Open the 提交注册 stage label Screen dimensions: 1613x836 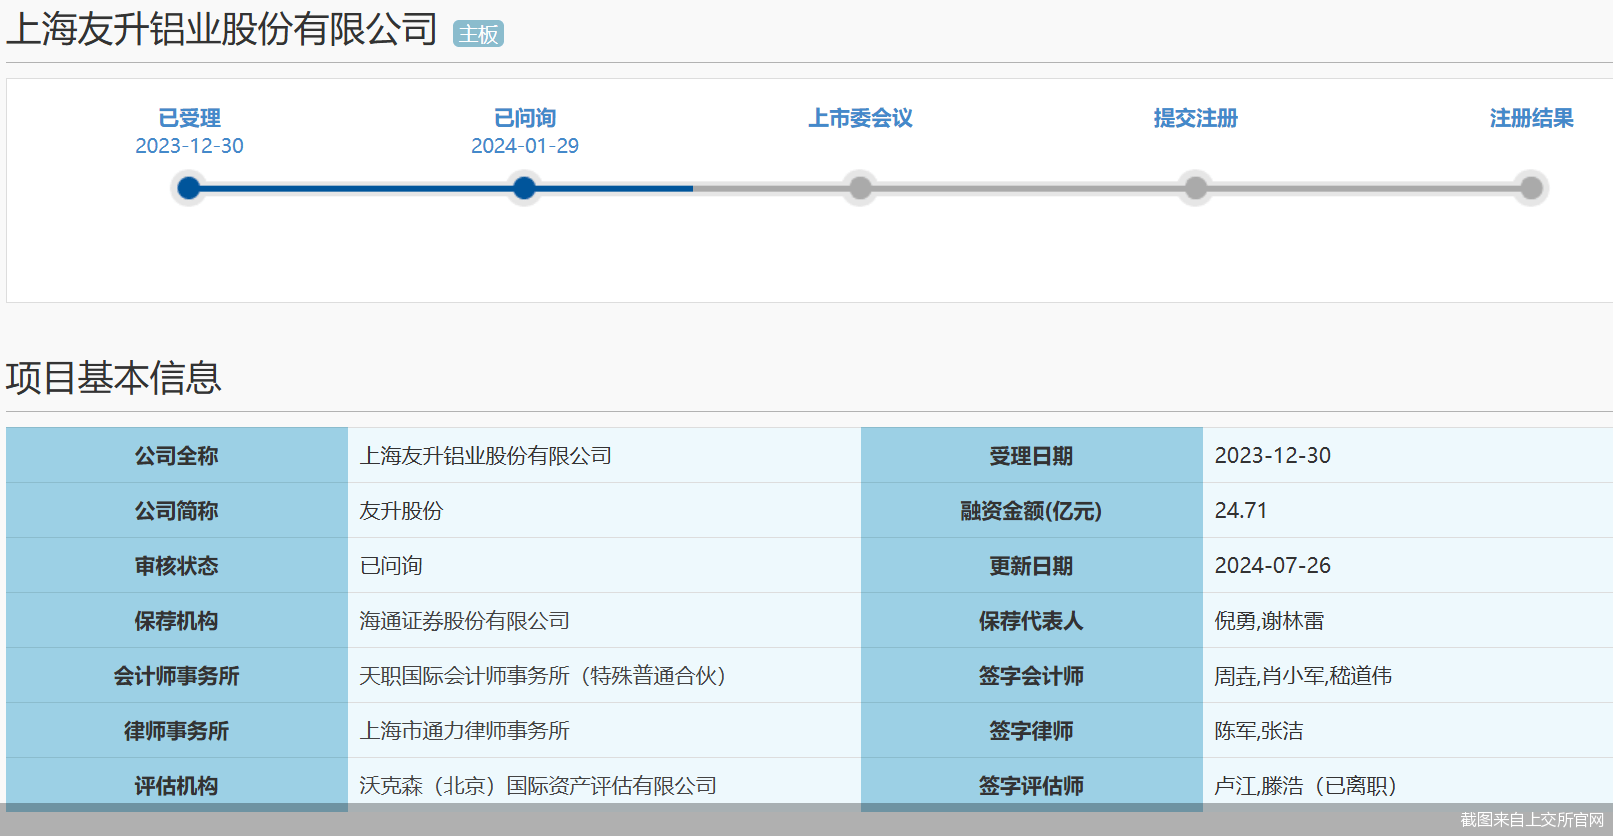click(x=1195, y=118)
